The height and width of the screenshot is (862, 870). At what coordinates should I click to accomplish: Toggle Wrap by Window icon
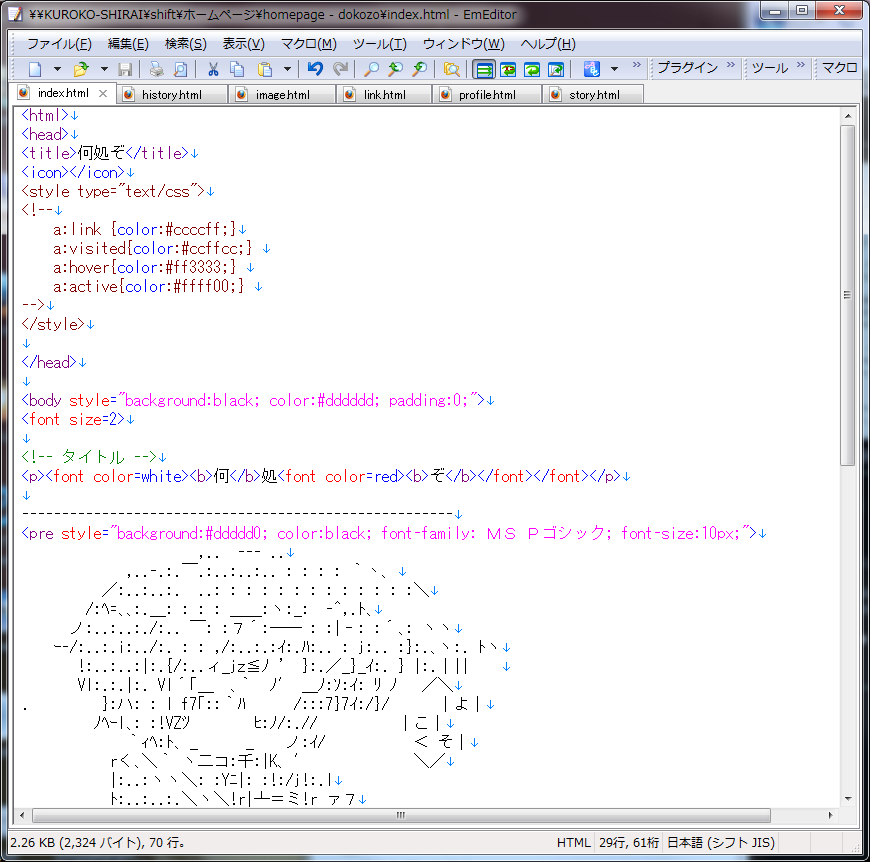(532, 69)
